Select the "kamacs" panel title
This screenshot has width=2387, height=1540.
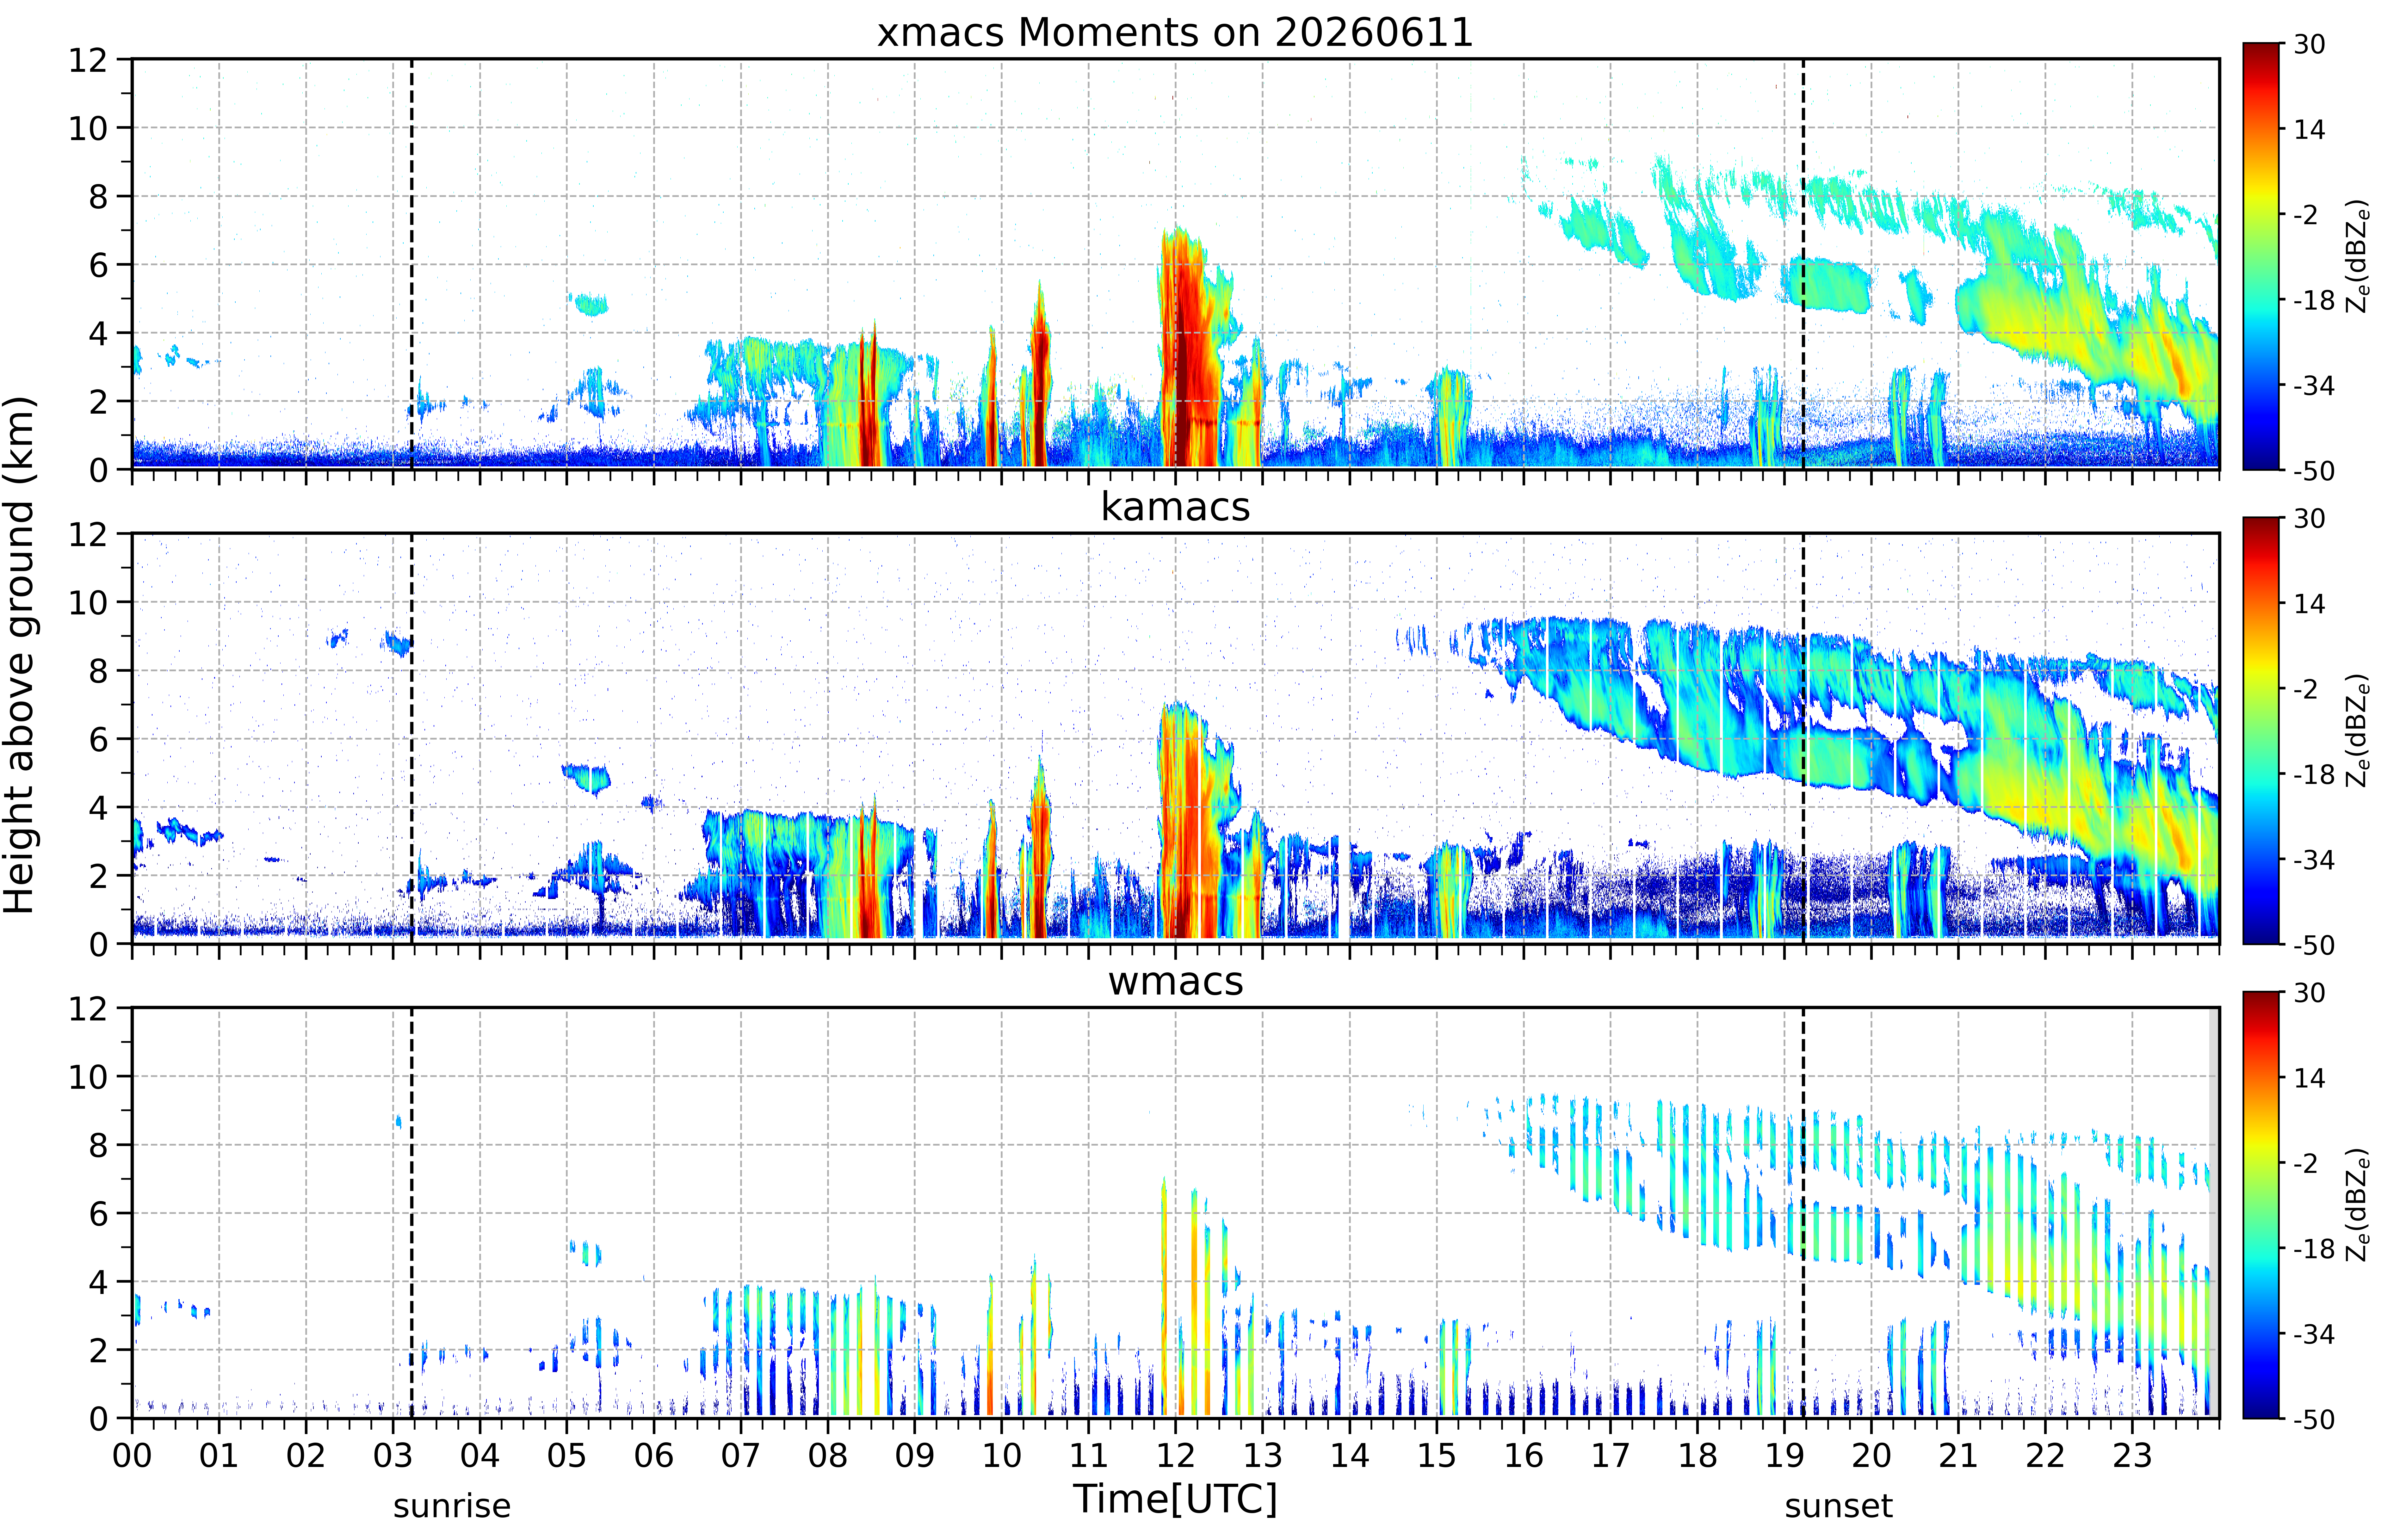click(x=1175, y=507)
